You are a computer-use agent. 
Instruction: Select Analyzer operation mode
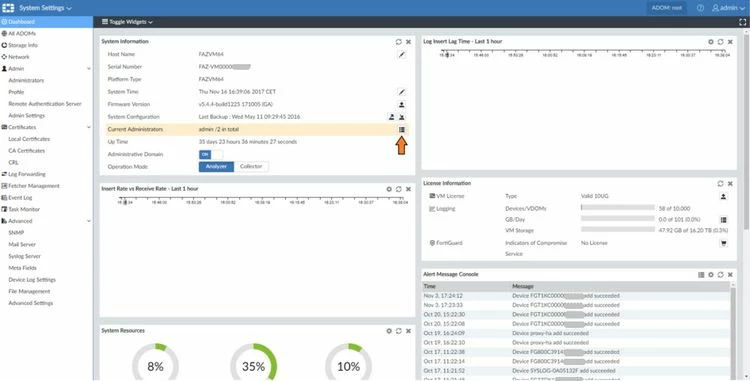216,167
